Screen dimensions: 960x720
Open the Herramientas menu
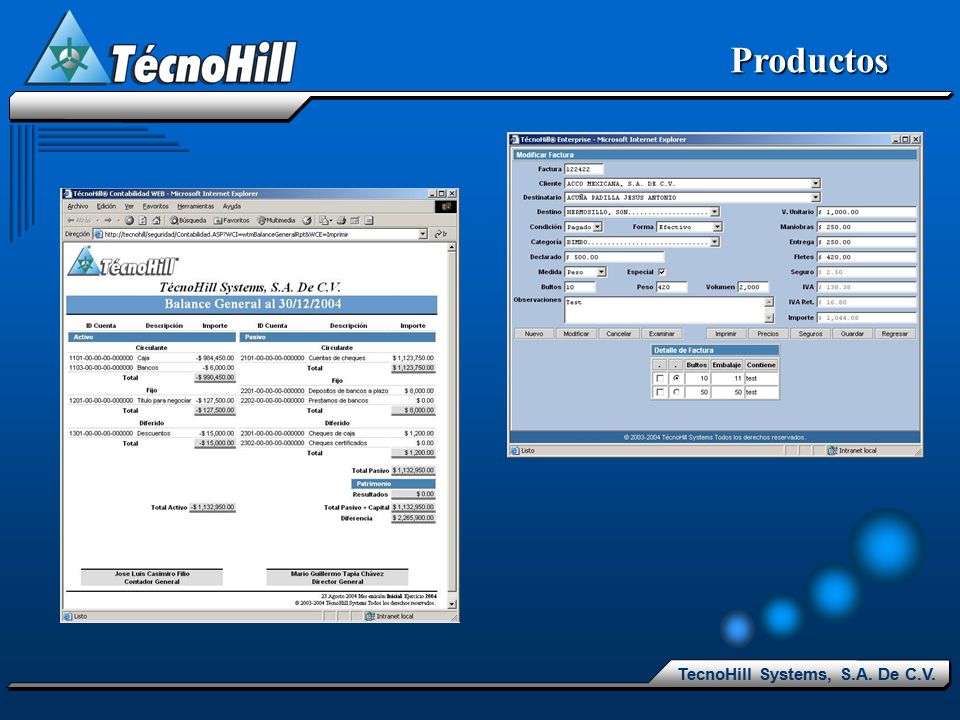196,206
